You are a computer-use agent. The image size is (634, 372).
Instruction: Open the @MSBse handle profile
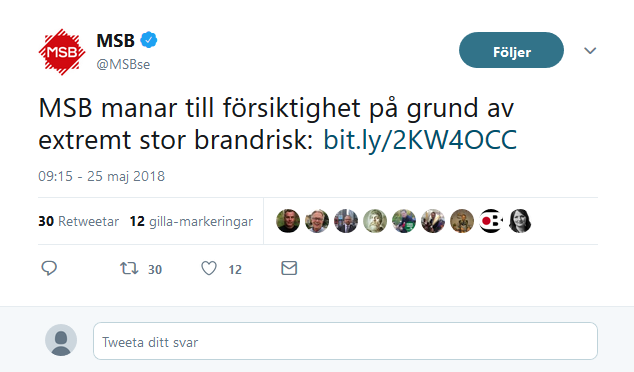[x=123, y=64]
